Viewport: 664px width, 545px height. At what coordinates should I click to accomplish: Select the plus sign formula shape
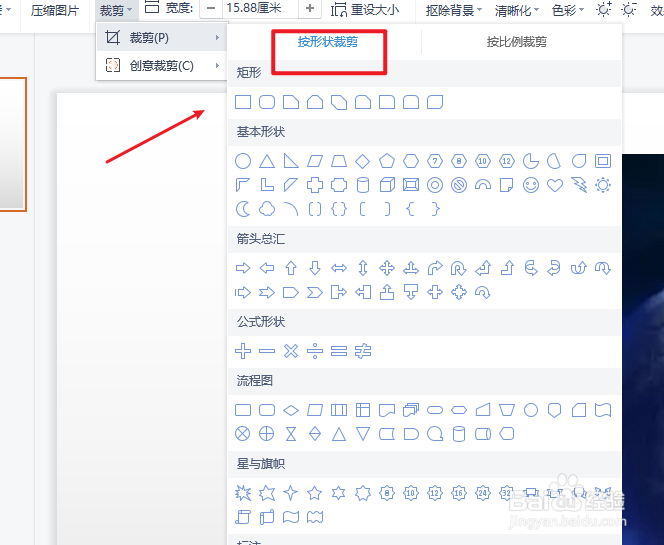(x=243, y=351)
